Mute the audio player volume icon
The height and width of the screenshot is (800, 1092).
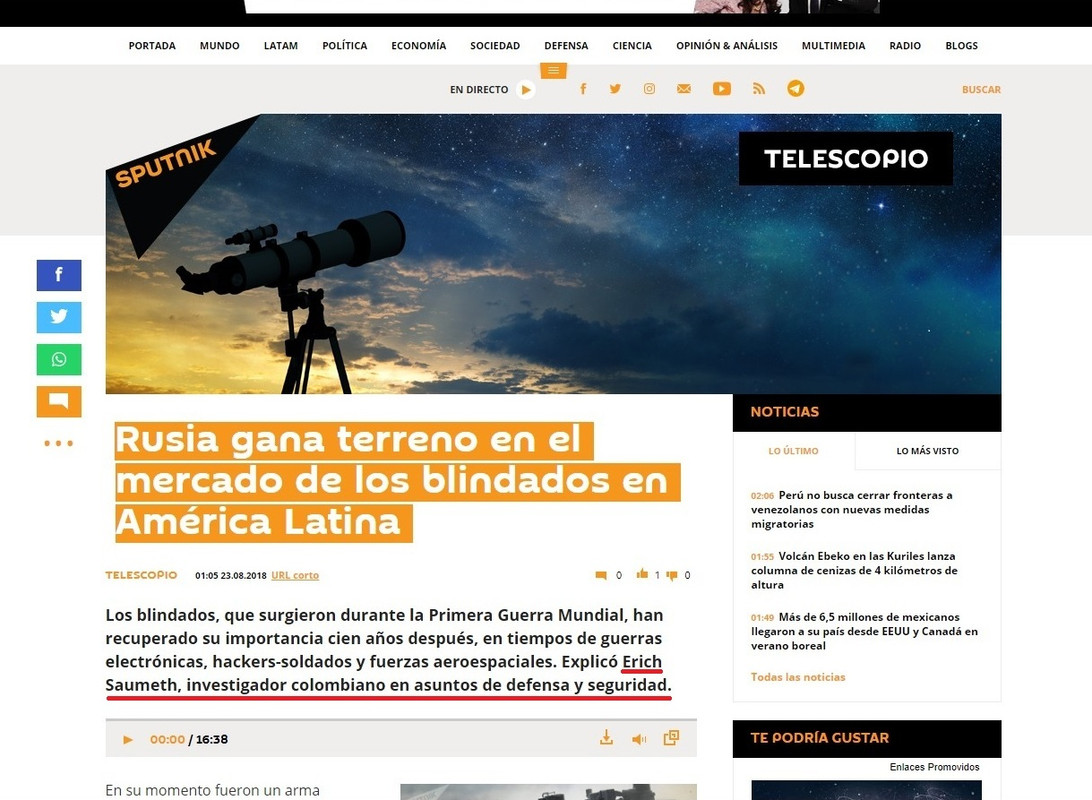click(x=639, y=739)
